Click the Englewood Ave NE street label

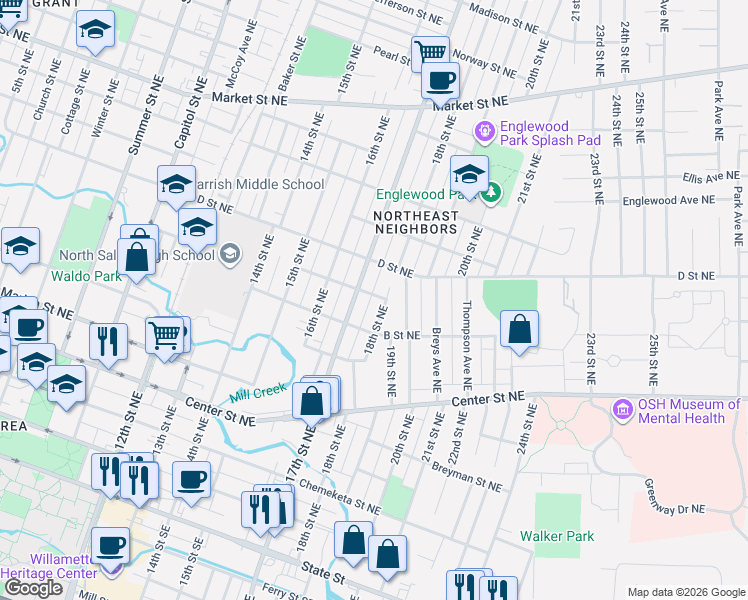pyautogui.click(x=669, y=200)
